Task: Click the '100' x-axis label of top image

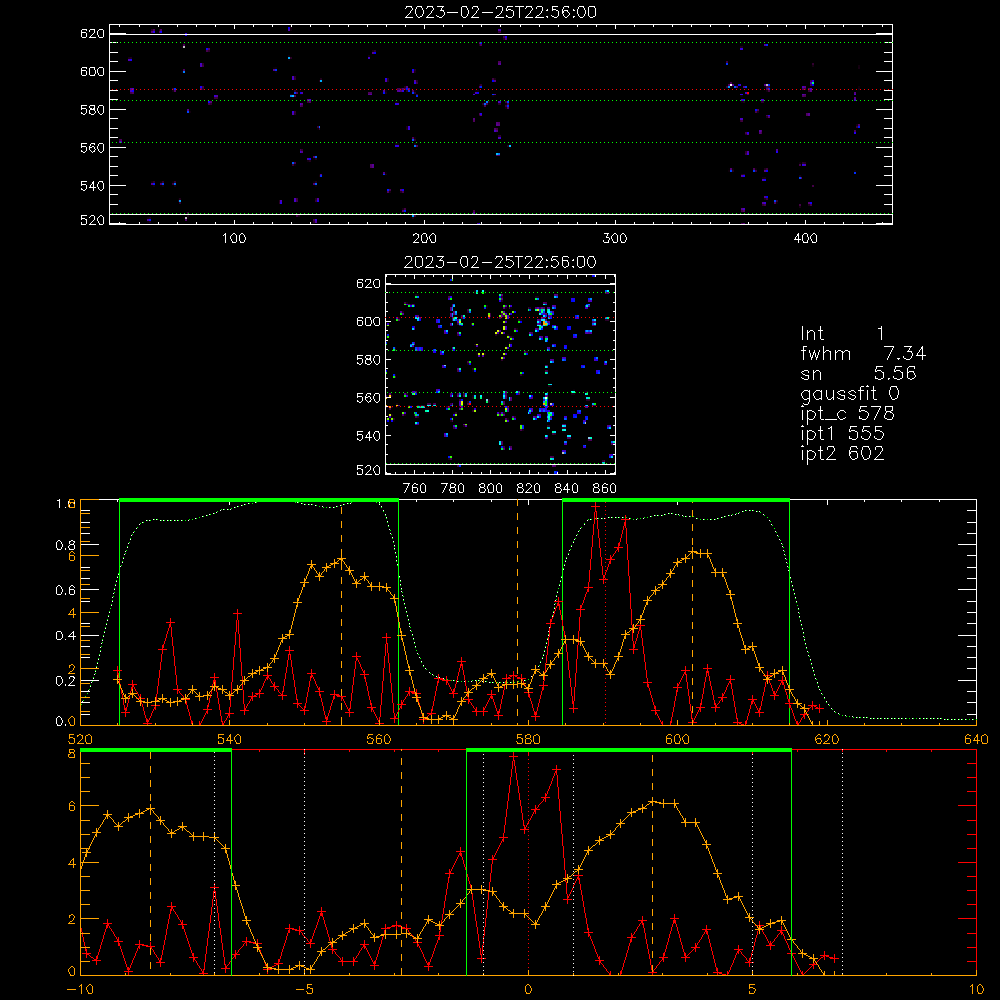Action: (234, 239)
